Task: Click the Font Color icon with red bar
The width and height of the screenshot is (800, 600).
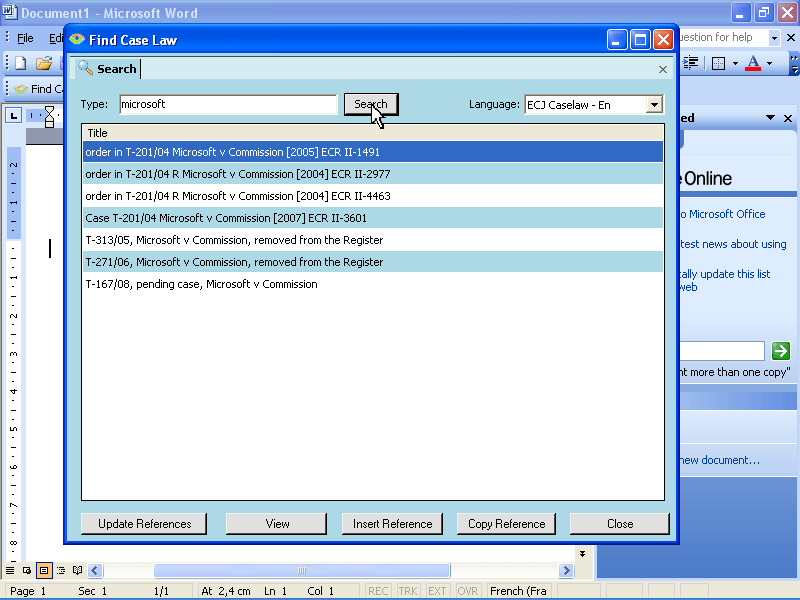Action: (753, 63)
